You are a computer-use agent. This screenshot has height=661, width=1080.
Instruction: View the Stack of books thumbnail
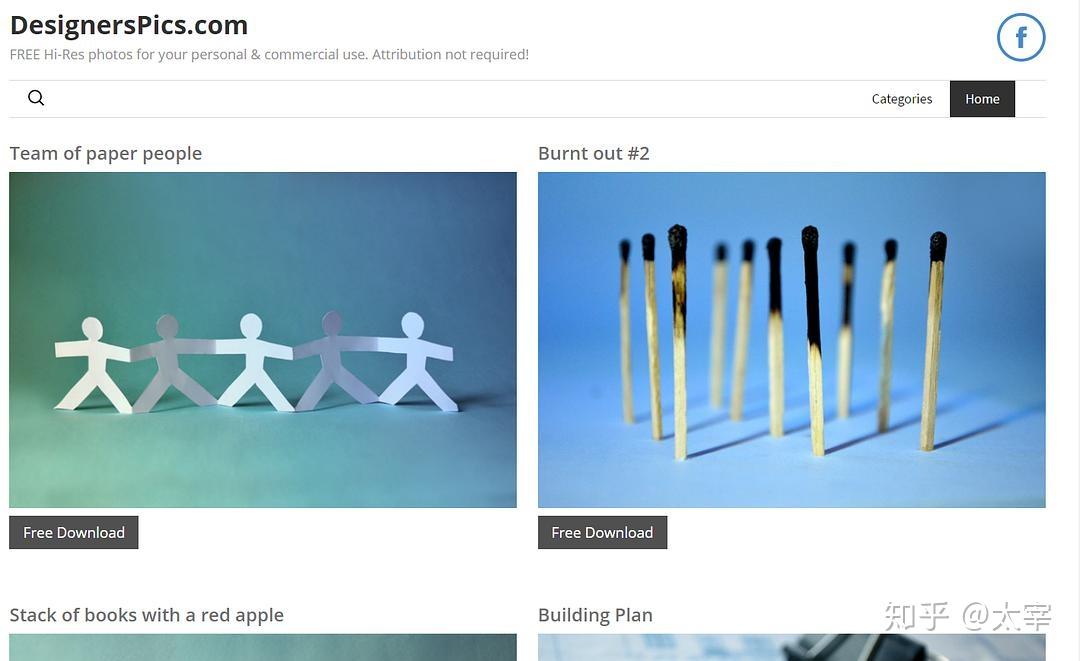[262, 647]
